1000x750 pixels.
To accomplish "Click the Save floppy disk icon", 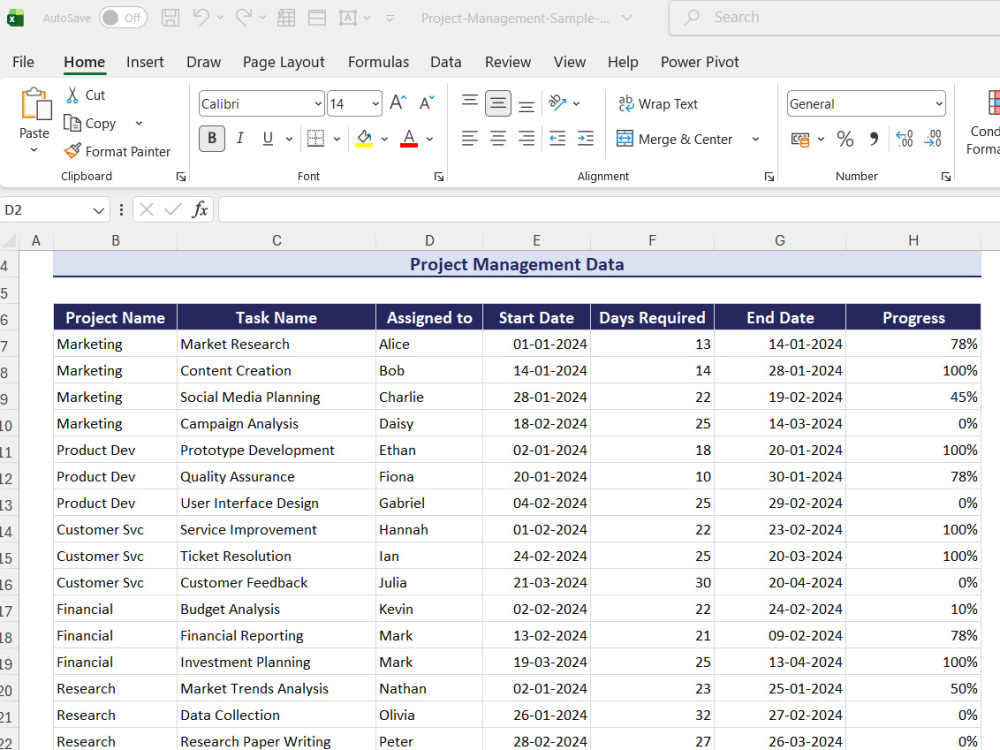I will [170, 18].
